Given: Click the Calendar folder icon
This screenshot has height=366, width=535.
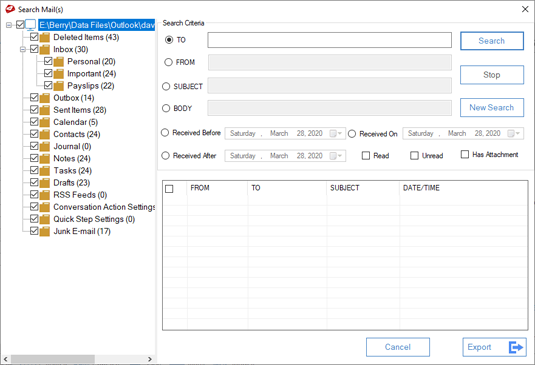Looking at the screenshot, I should [45, 122].
